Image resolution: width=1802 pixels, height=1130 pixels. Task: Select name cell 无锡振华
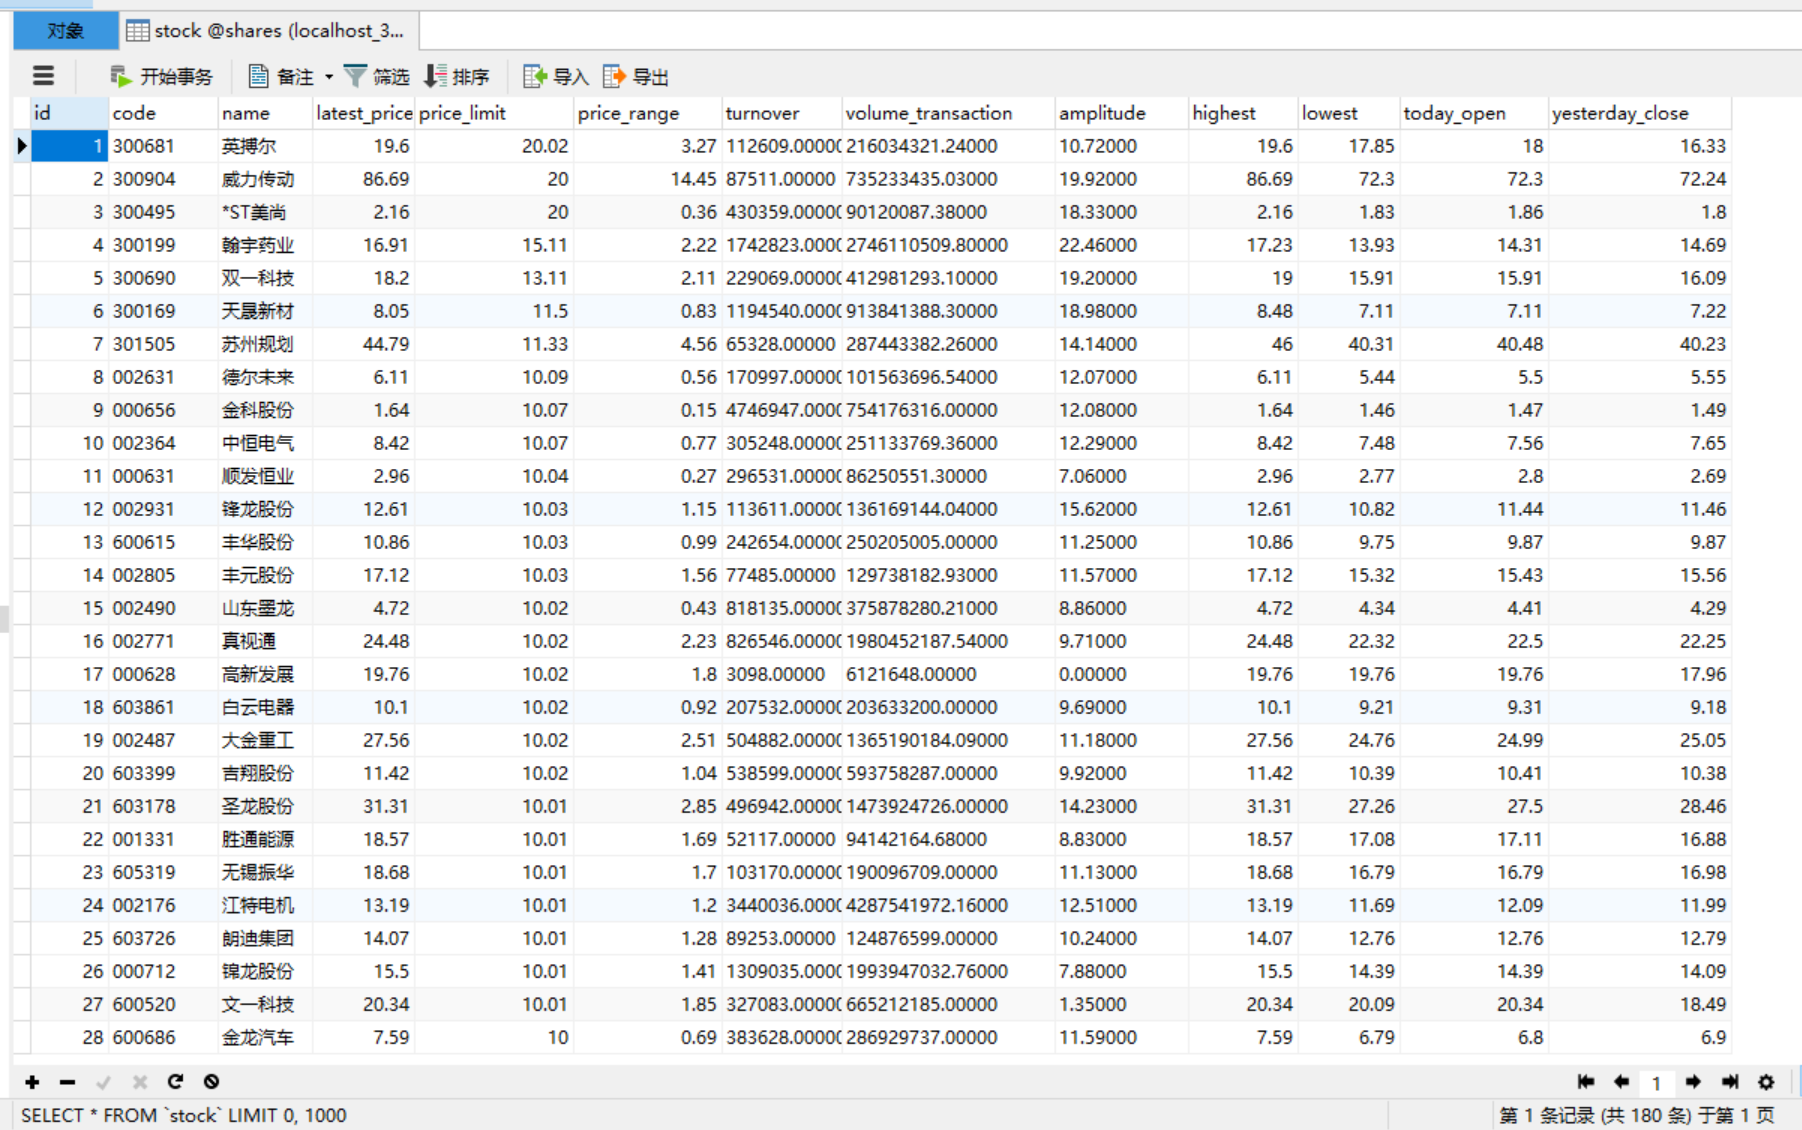265,872
